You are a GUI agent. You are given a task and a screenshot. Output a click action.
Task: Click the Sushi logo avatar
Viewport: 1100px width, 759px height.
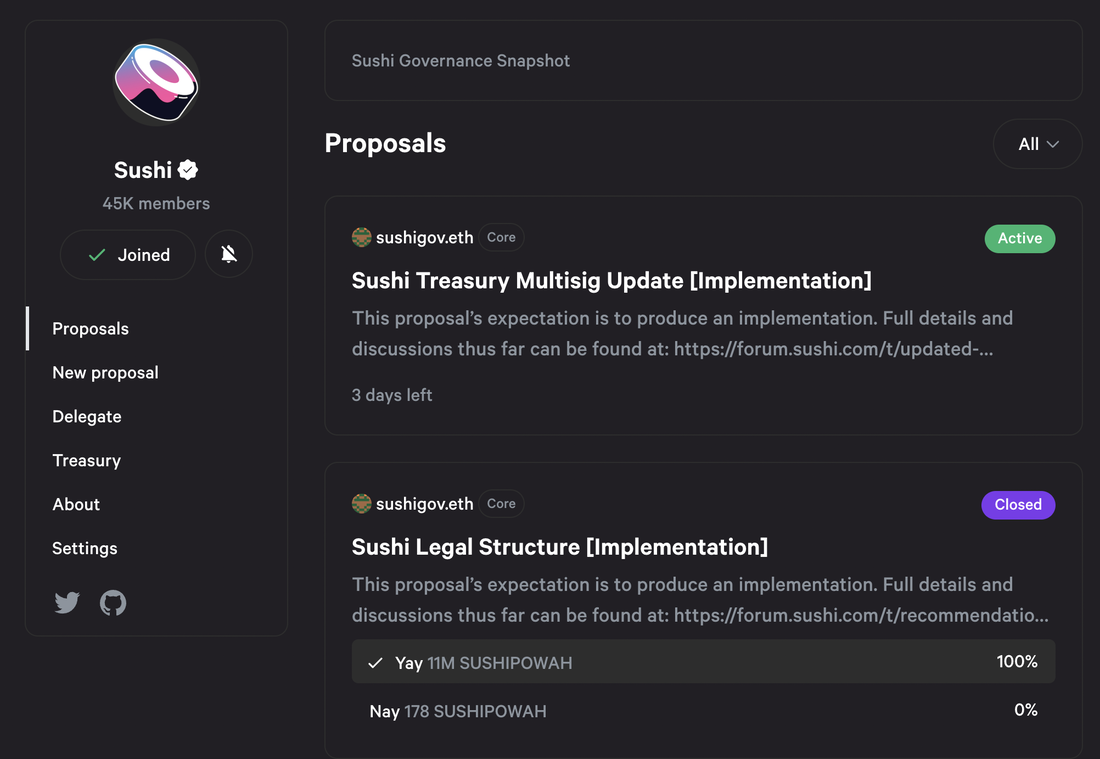(x=156, y=82)
